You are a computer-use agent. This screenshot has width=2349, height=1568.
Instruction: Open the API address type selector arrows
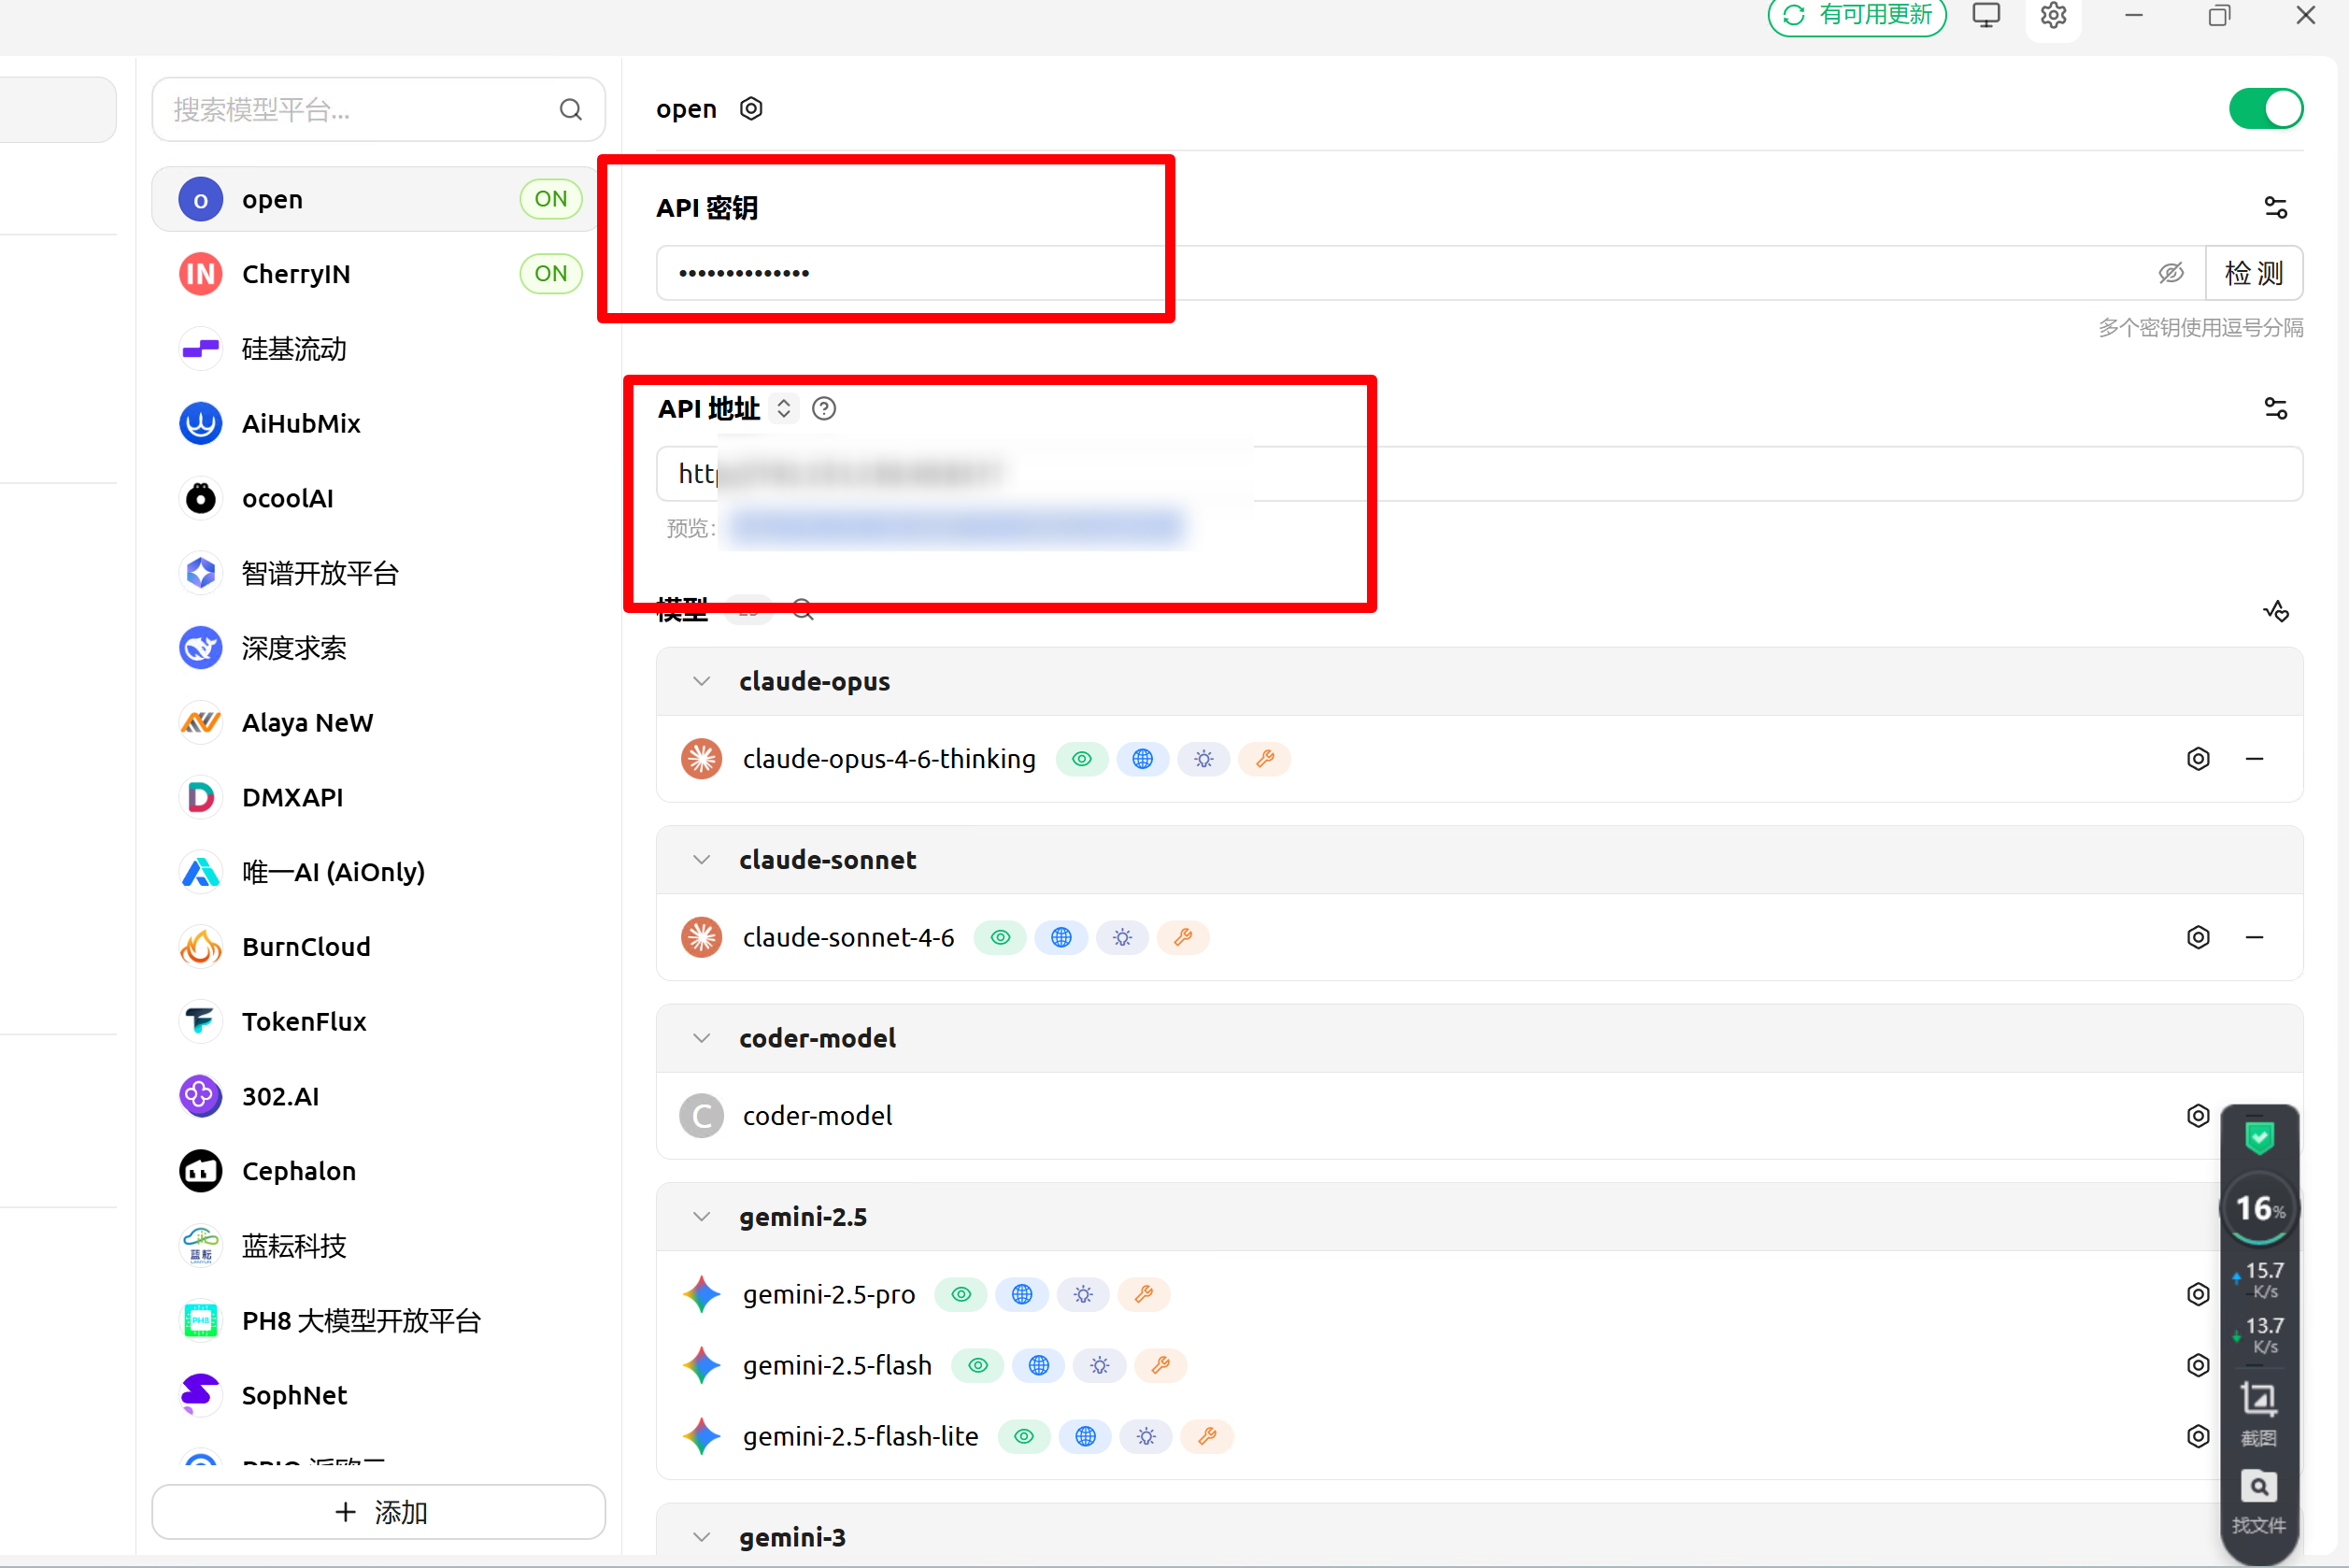(784, 408)
